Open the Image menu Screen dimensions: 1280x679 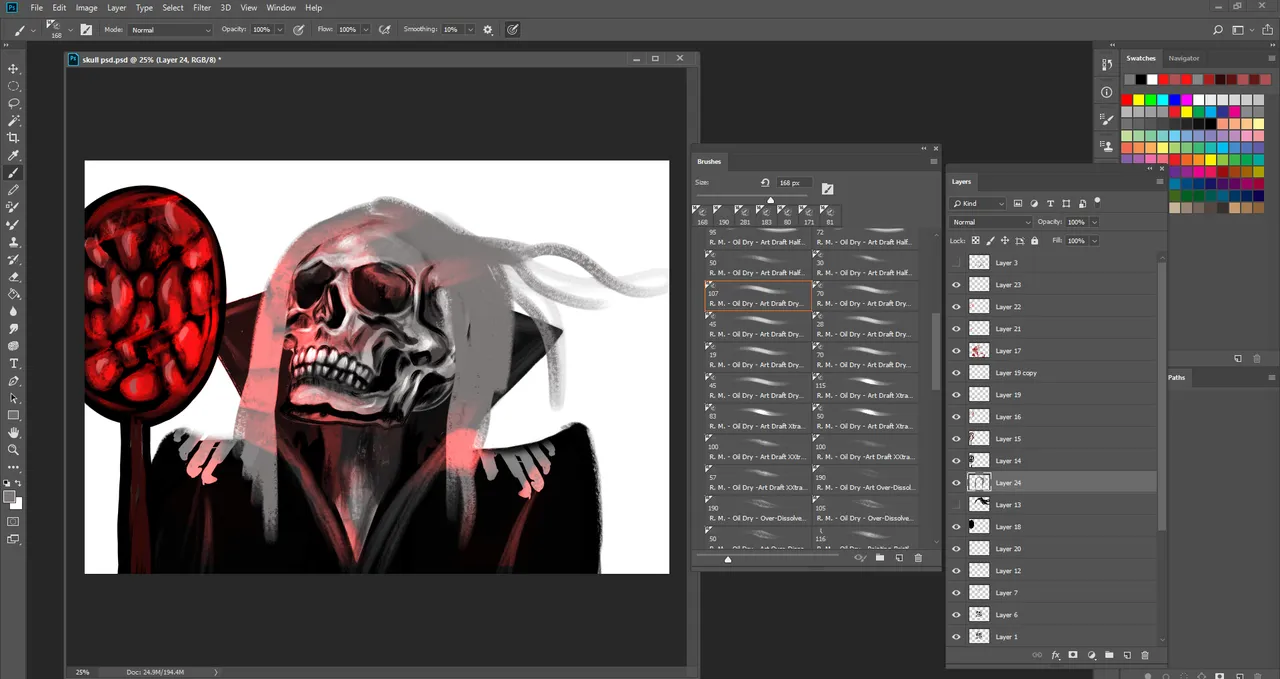(x=87, y=7)
